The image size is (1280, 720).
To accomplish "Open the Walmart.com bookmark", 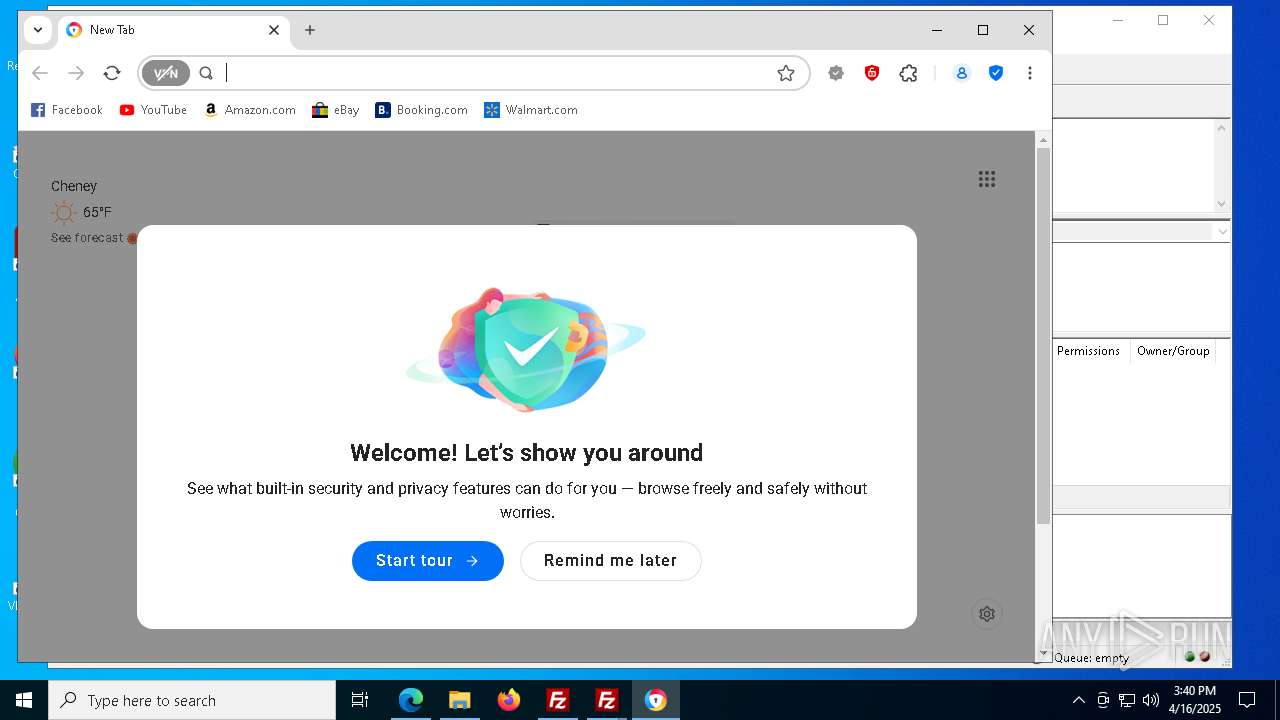I will tap(531, 110).
